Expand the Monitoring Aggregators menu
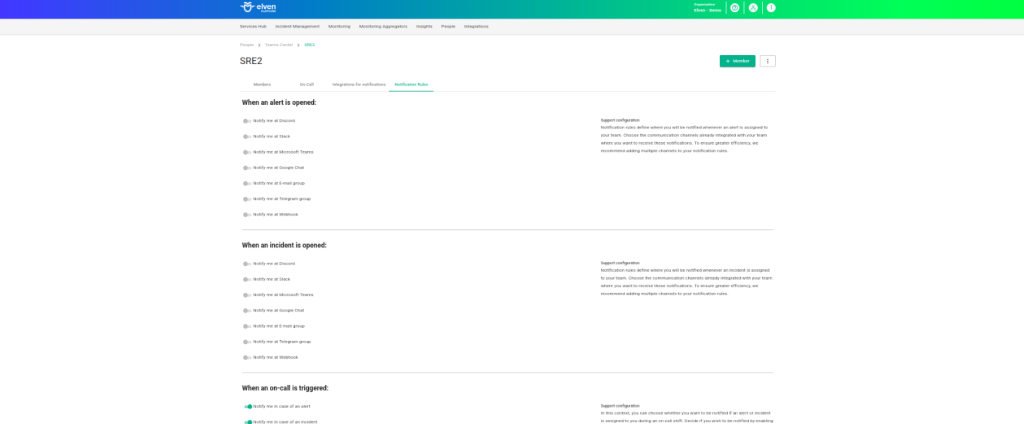This screenshot has height=424, width=1024. [x=383, y=26]
